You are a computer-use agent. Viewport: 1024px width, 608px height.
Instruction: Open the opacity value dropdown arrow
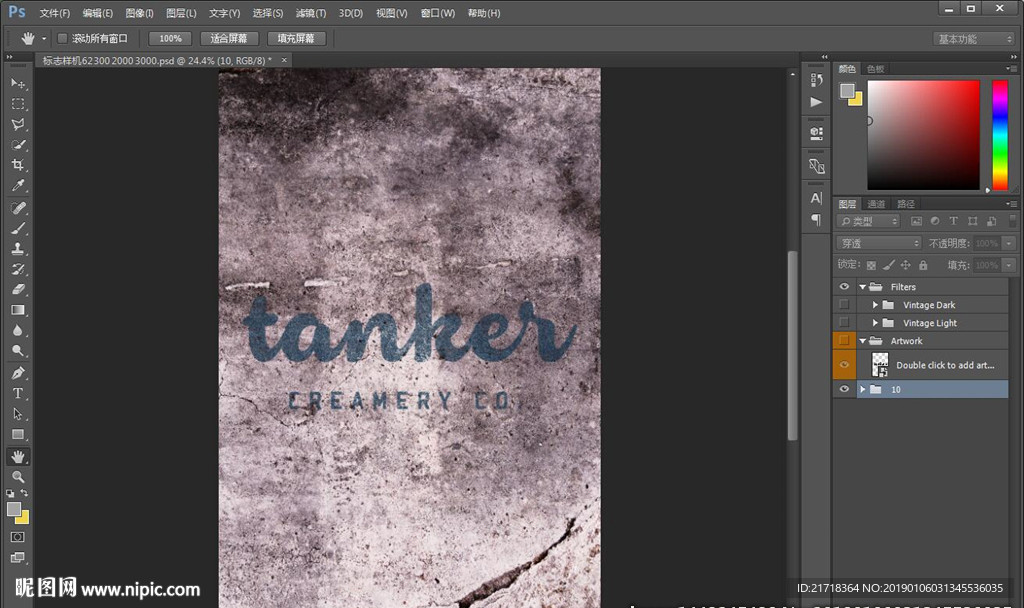1009,243
